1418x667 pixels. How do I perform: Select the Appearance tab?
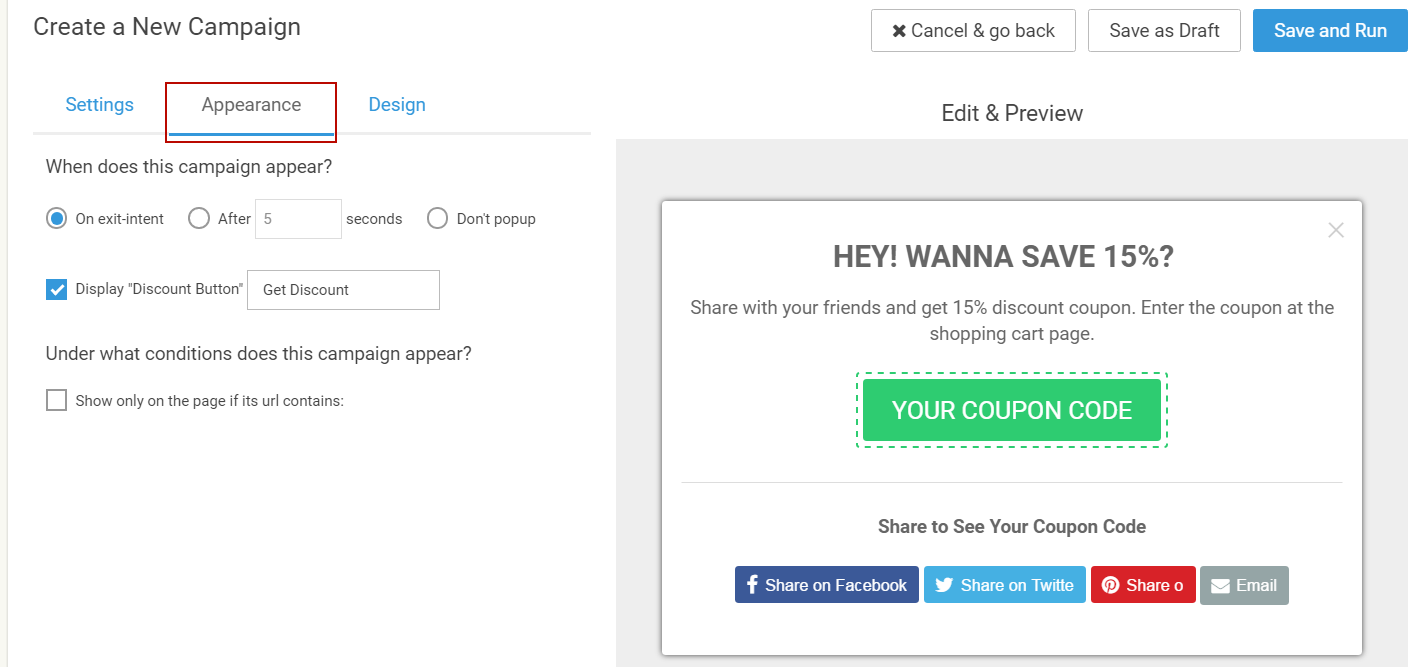click(251, 105)
